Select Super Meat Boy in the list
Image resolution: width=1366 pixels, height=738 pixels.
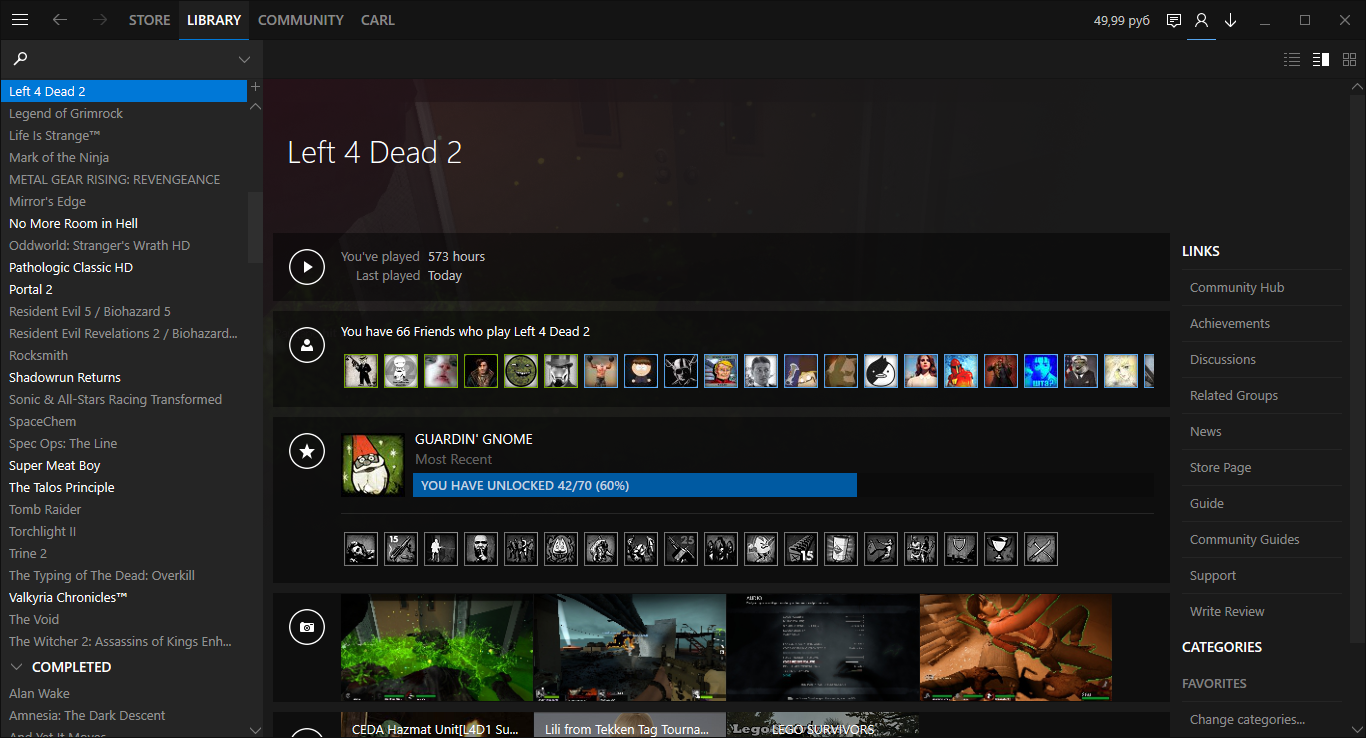124,466
